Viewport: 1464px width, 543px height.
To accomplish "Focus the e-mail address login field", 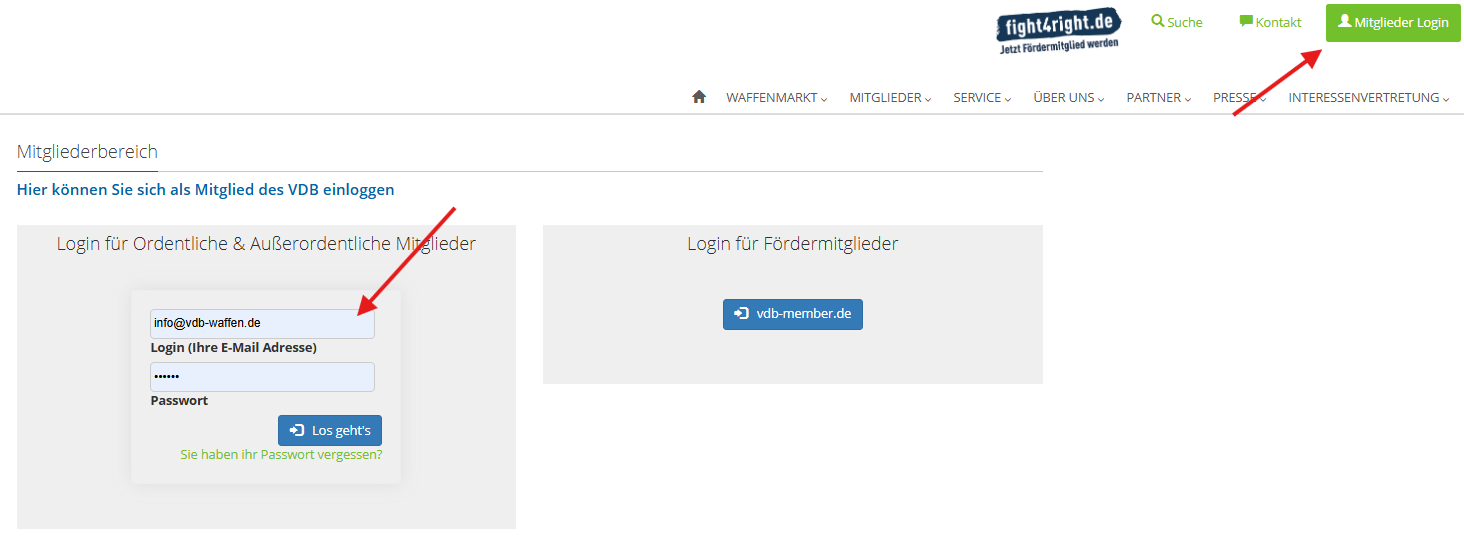I will pos(262,323).
